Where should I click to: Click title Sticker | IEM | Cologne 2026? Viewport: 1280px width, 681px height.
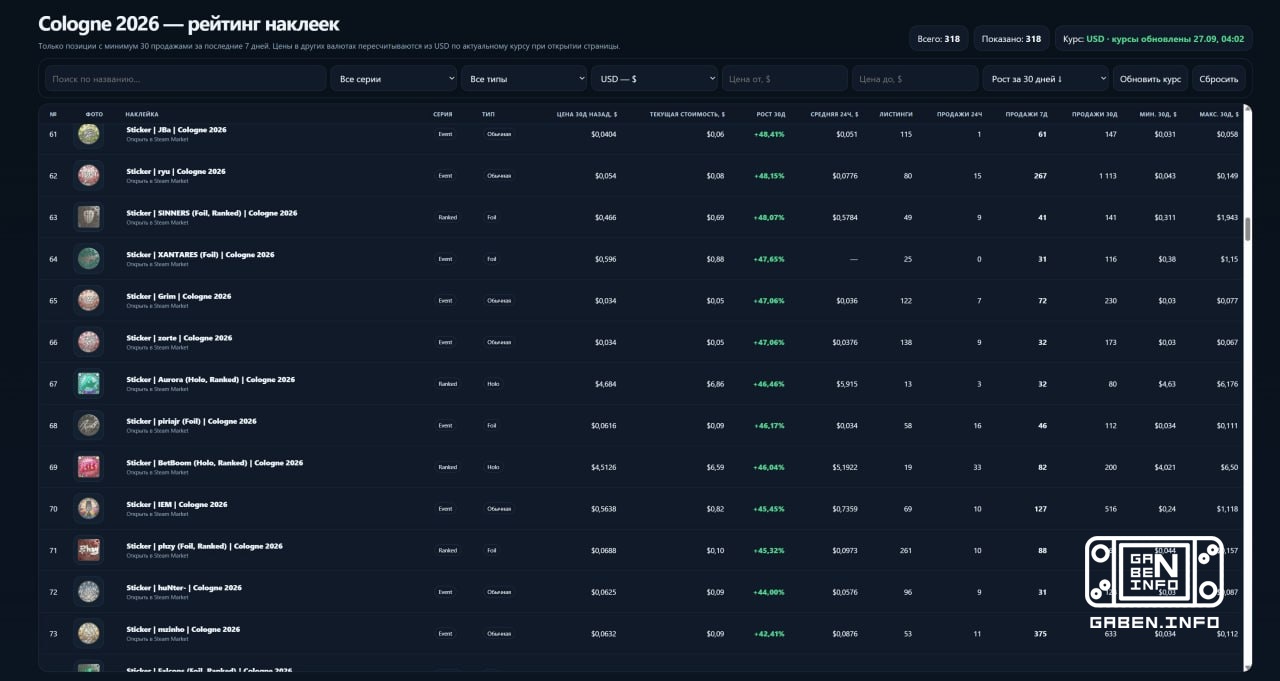[177, 504]
